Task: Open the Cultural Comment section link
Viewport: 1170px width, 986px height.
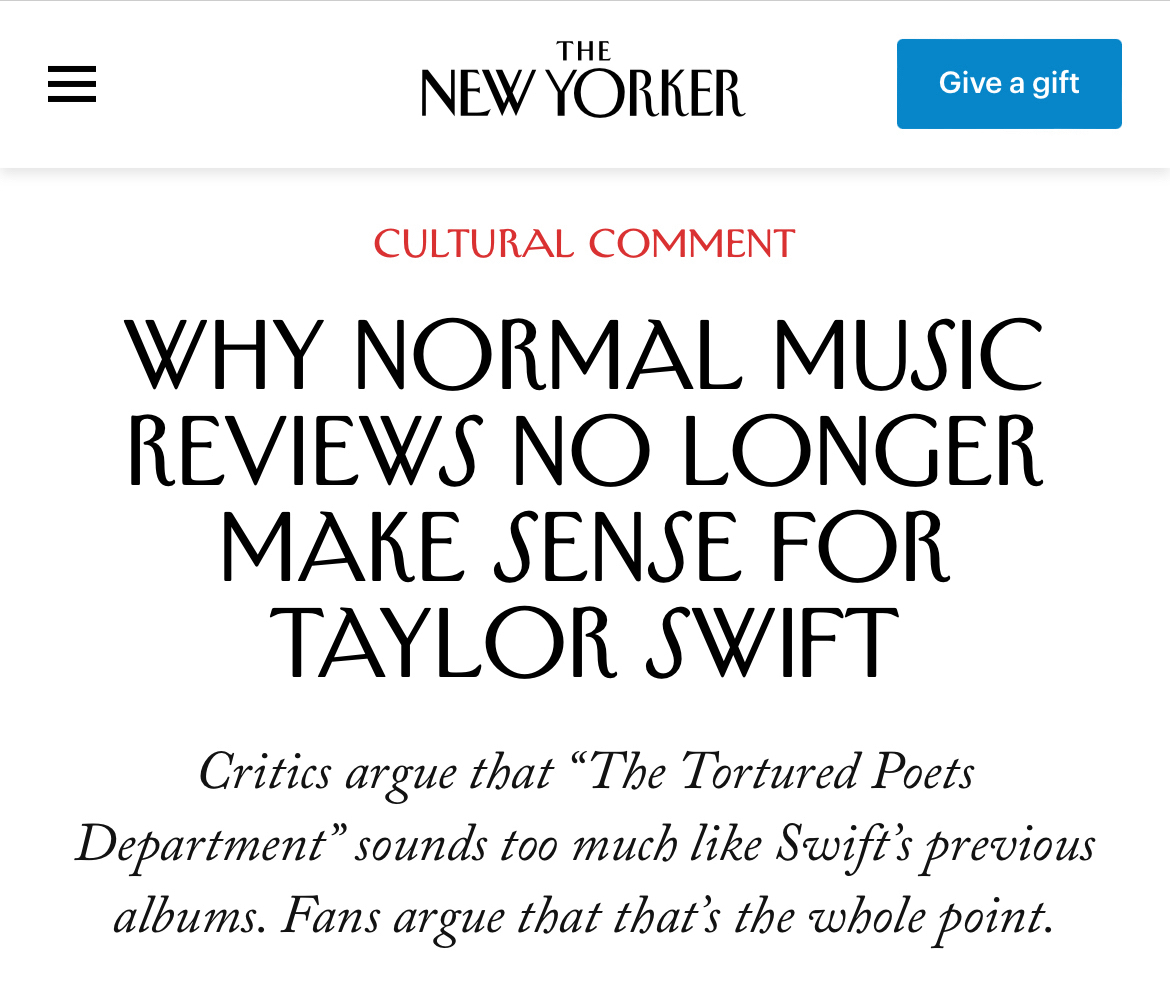Action: [584, 244]
